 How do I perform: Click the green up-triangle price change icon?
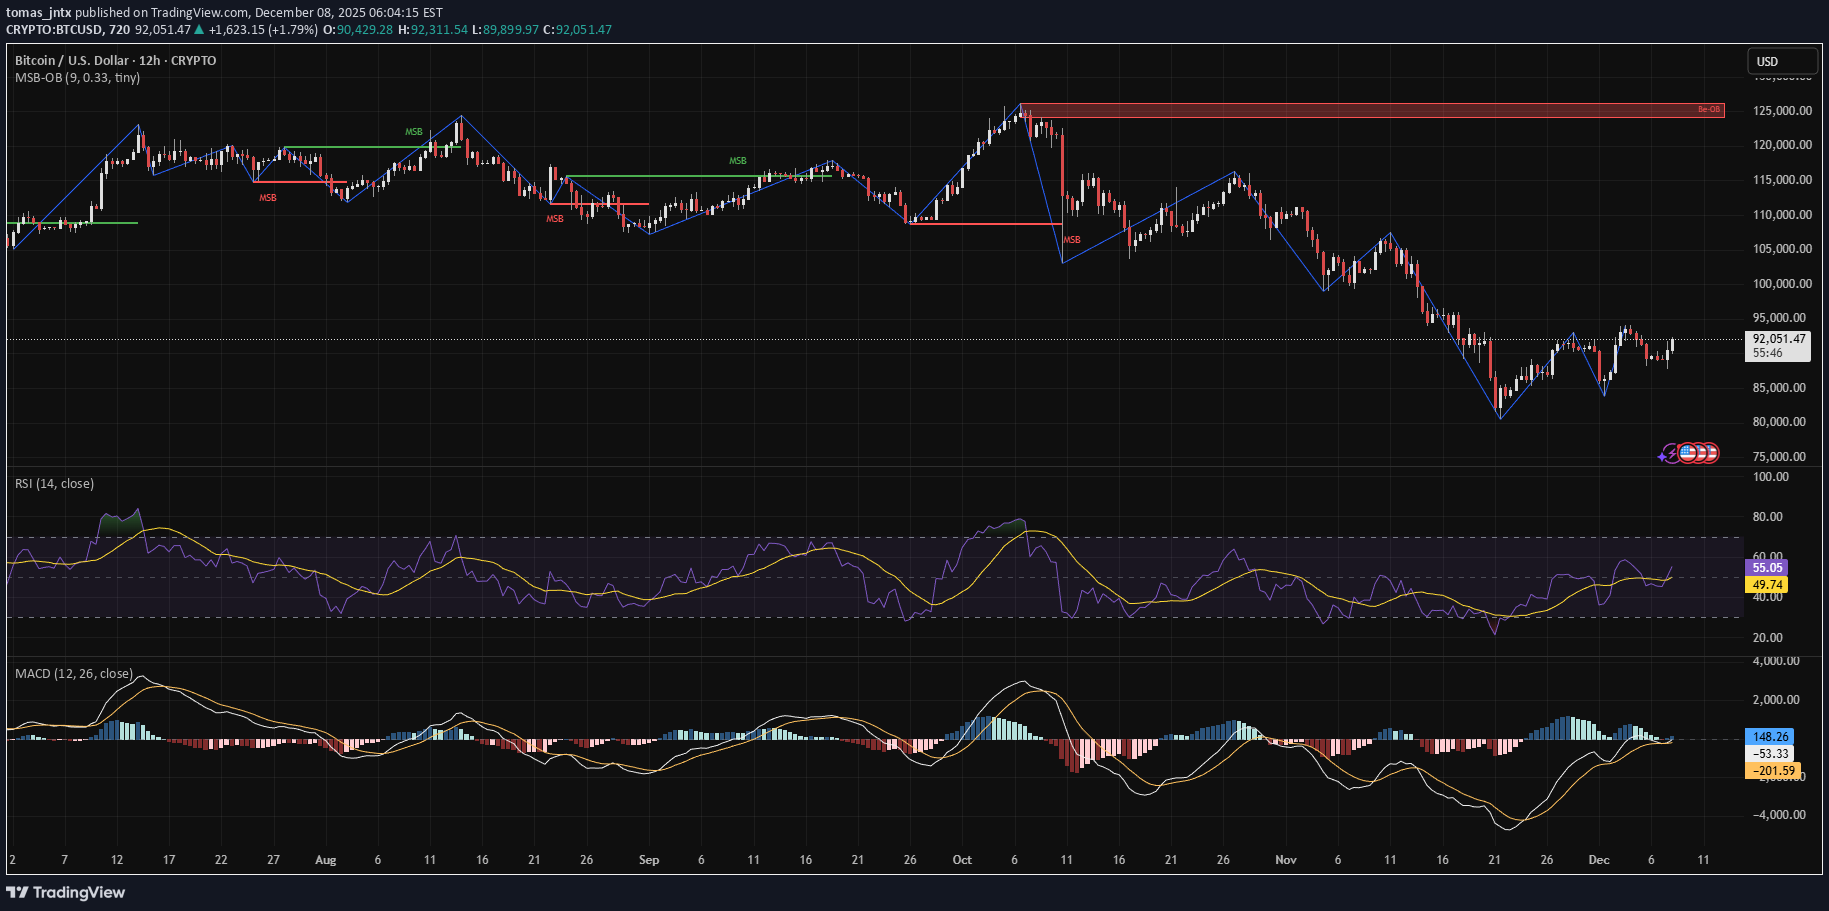click(200, 30)
